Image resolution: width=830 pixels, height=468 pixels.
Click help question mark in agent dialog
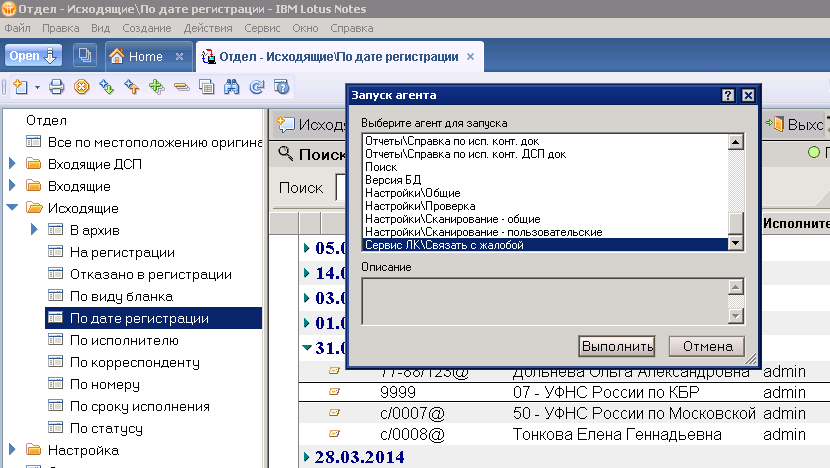pyautogui.click(x=728, y=95)
